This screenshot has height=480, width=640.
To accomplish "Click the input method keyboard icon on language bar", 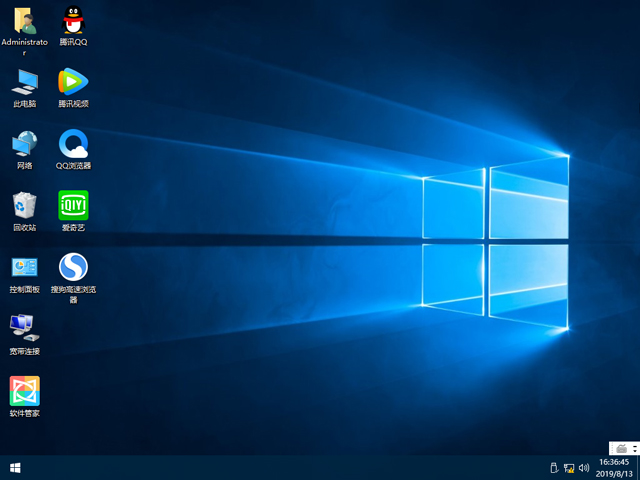I will click(622, 448).
